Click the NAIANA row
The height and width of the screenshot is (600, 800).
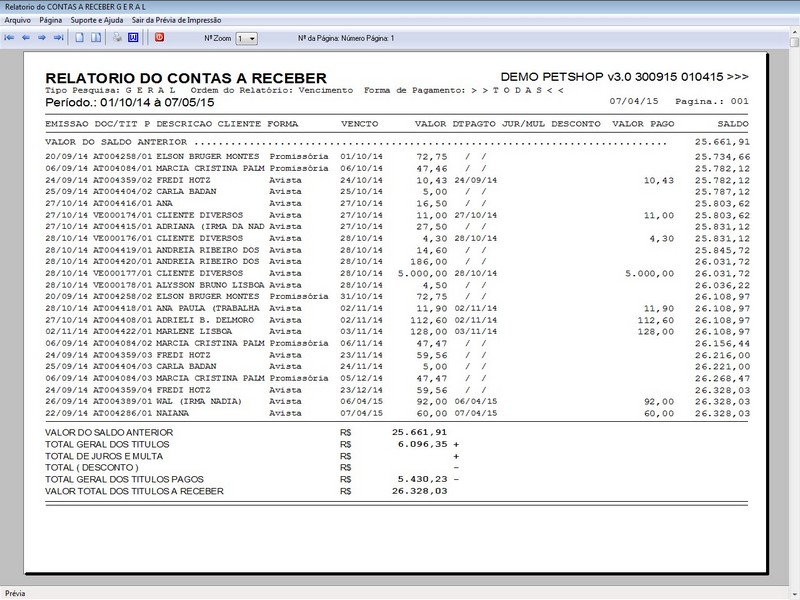click(397, 413)
